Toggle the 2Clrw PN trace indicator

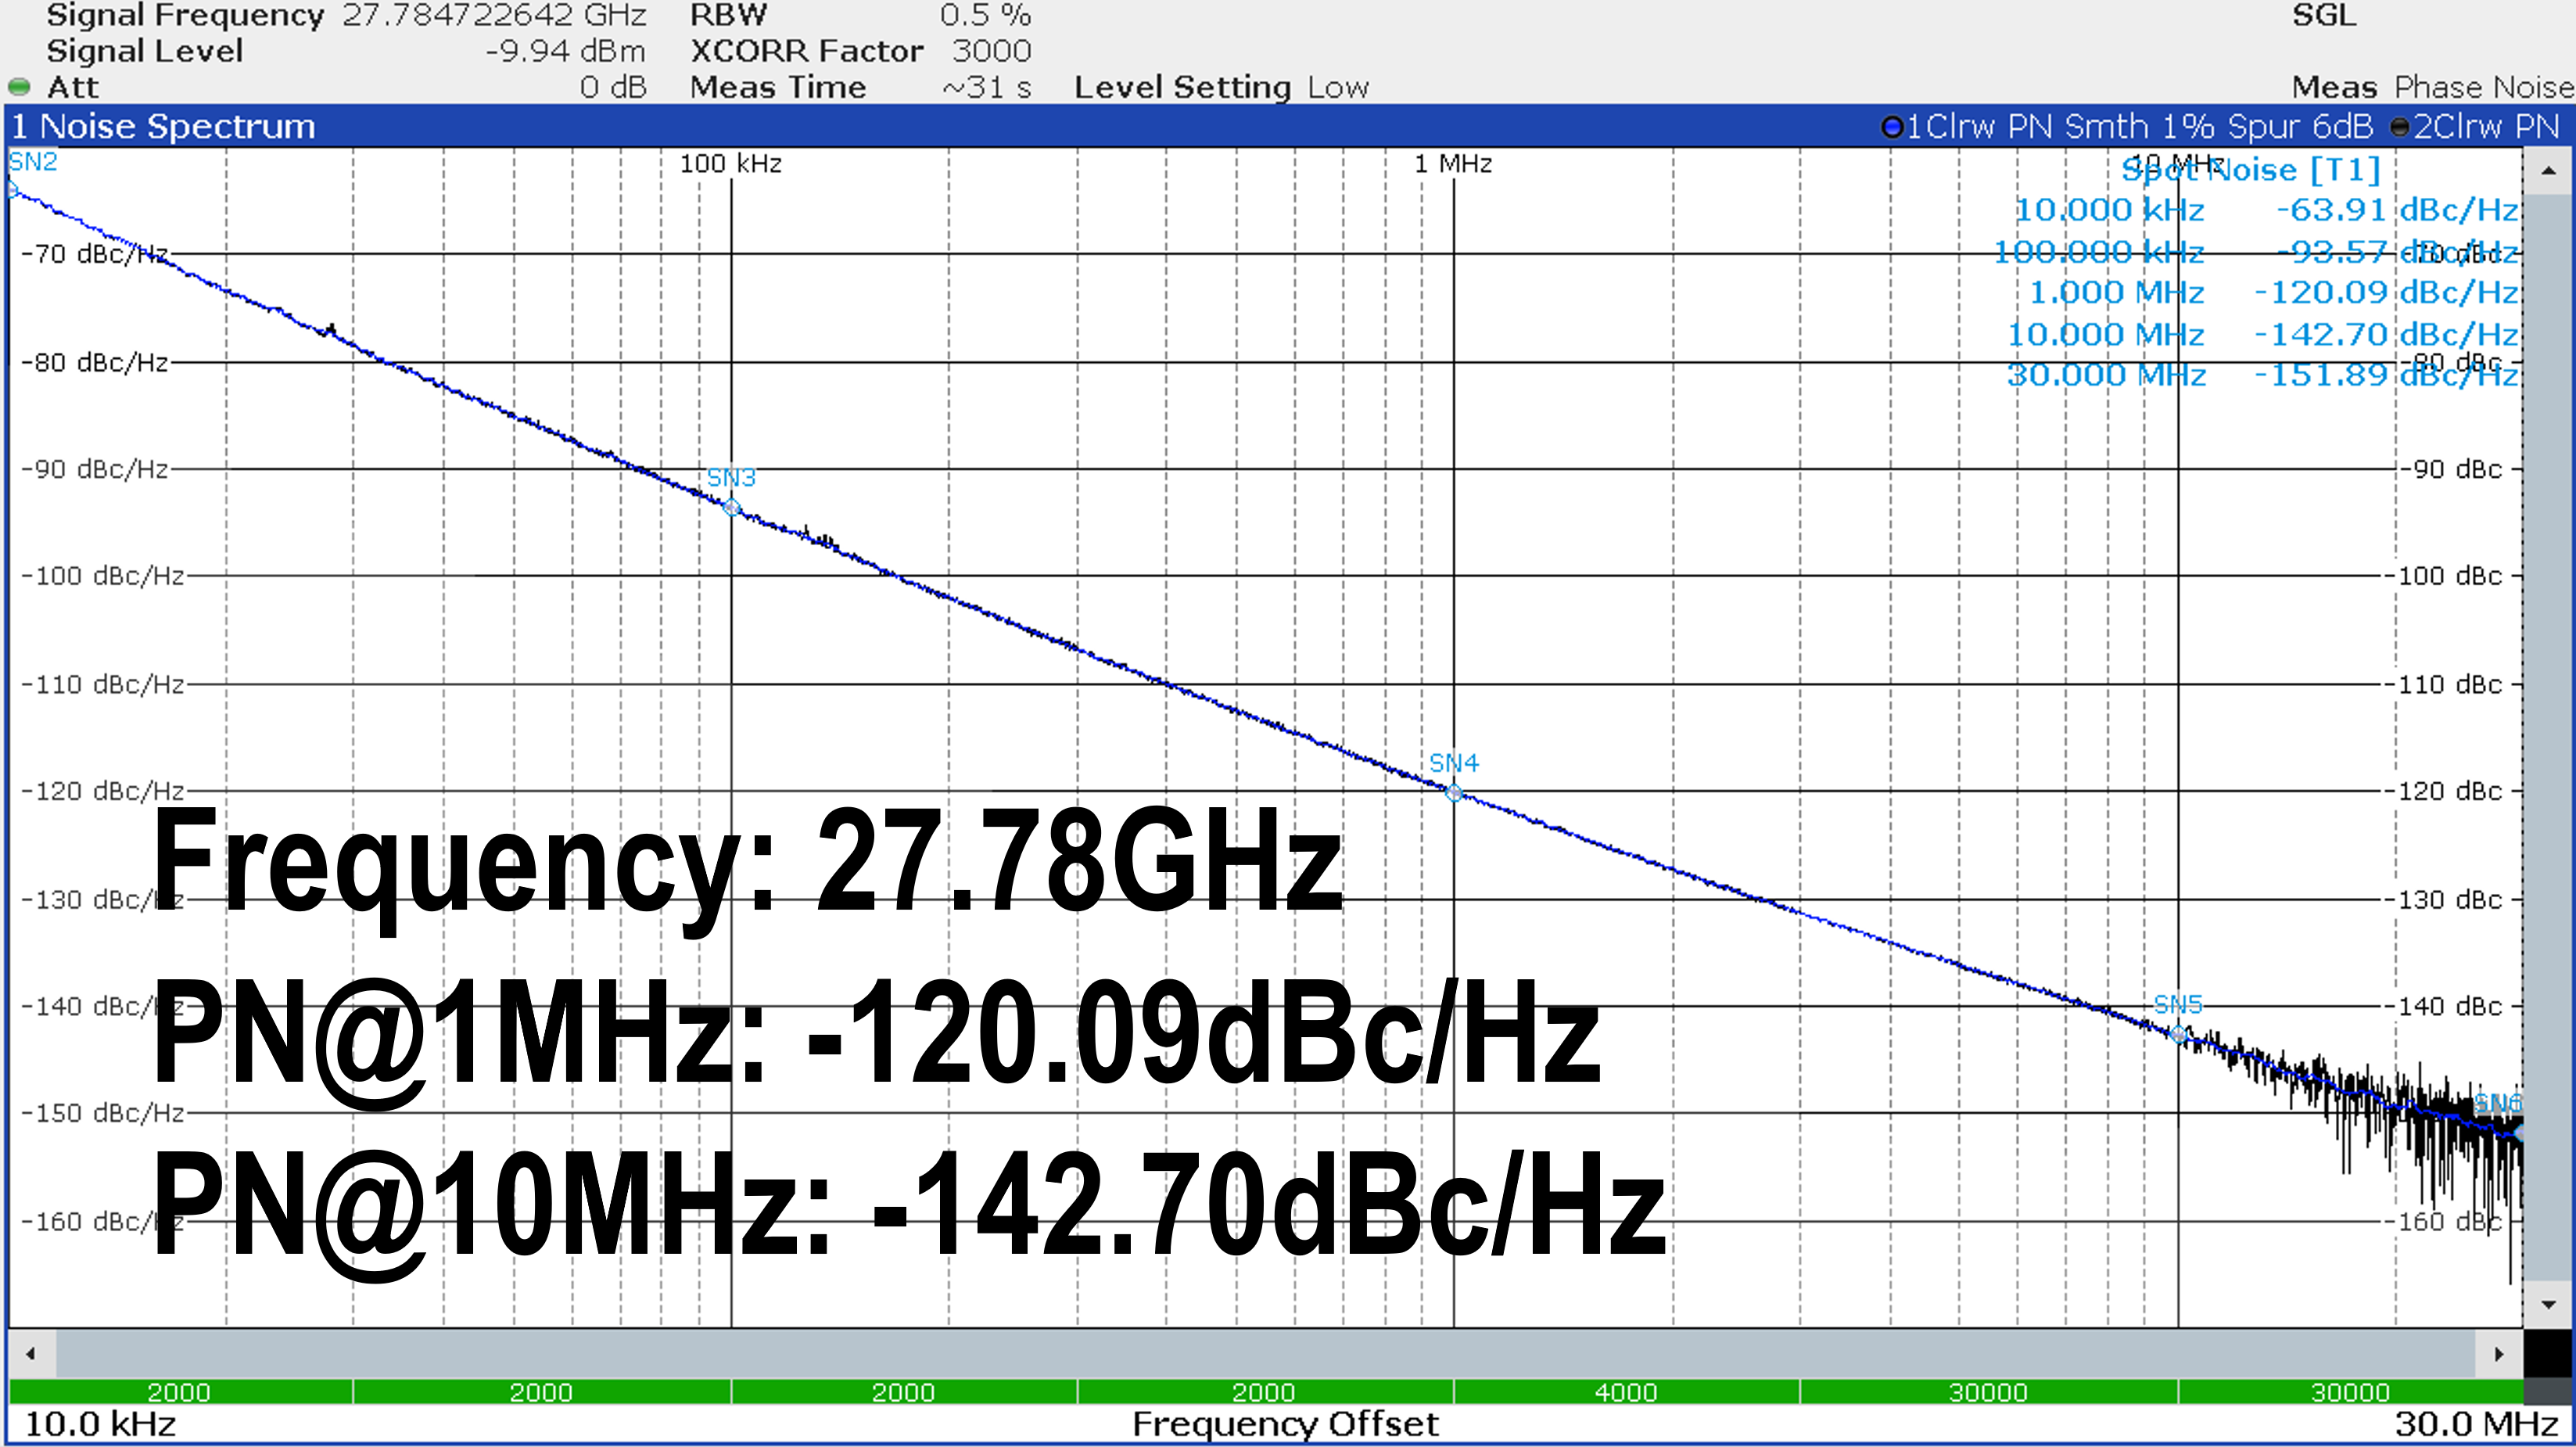pos(2400,127)
